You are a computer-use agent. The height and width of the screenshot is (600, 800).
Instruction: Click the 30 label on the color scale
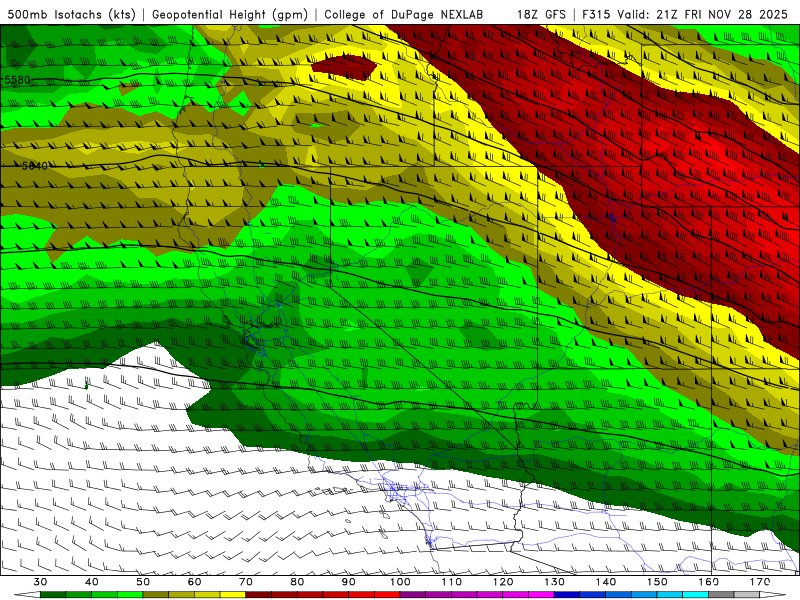40,582
